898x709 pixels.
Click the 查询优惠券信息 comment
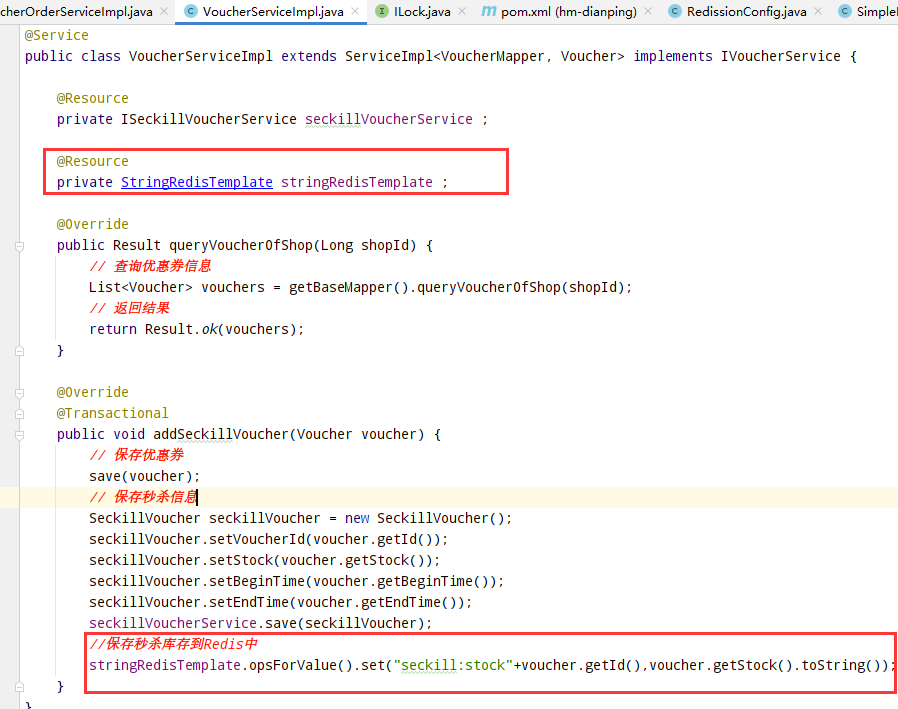coord(150,266)
